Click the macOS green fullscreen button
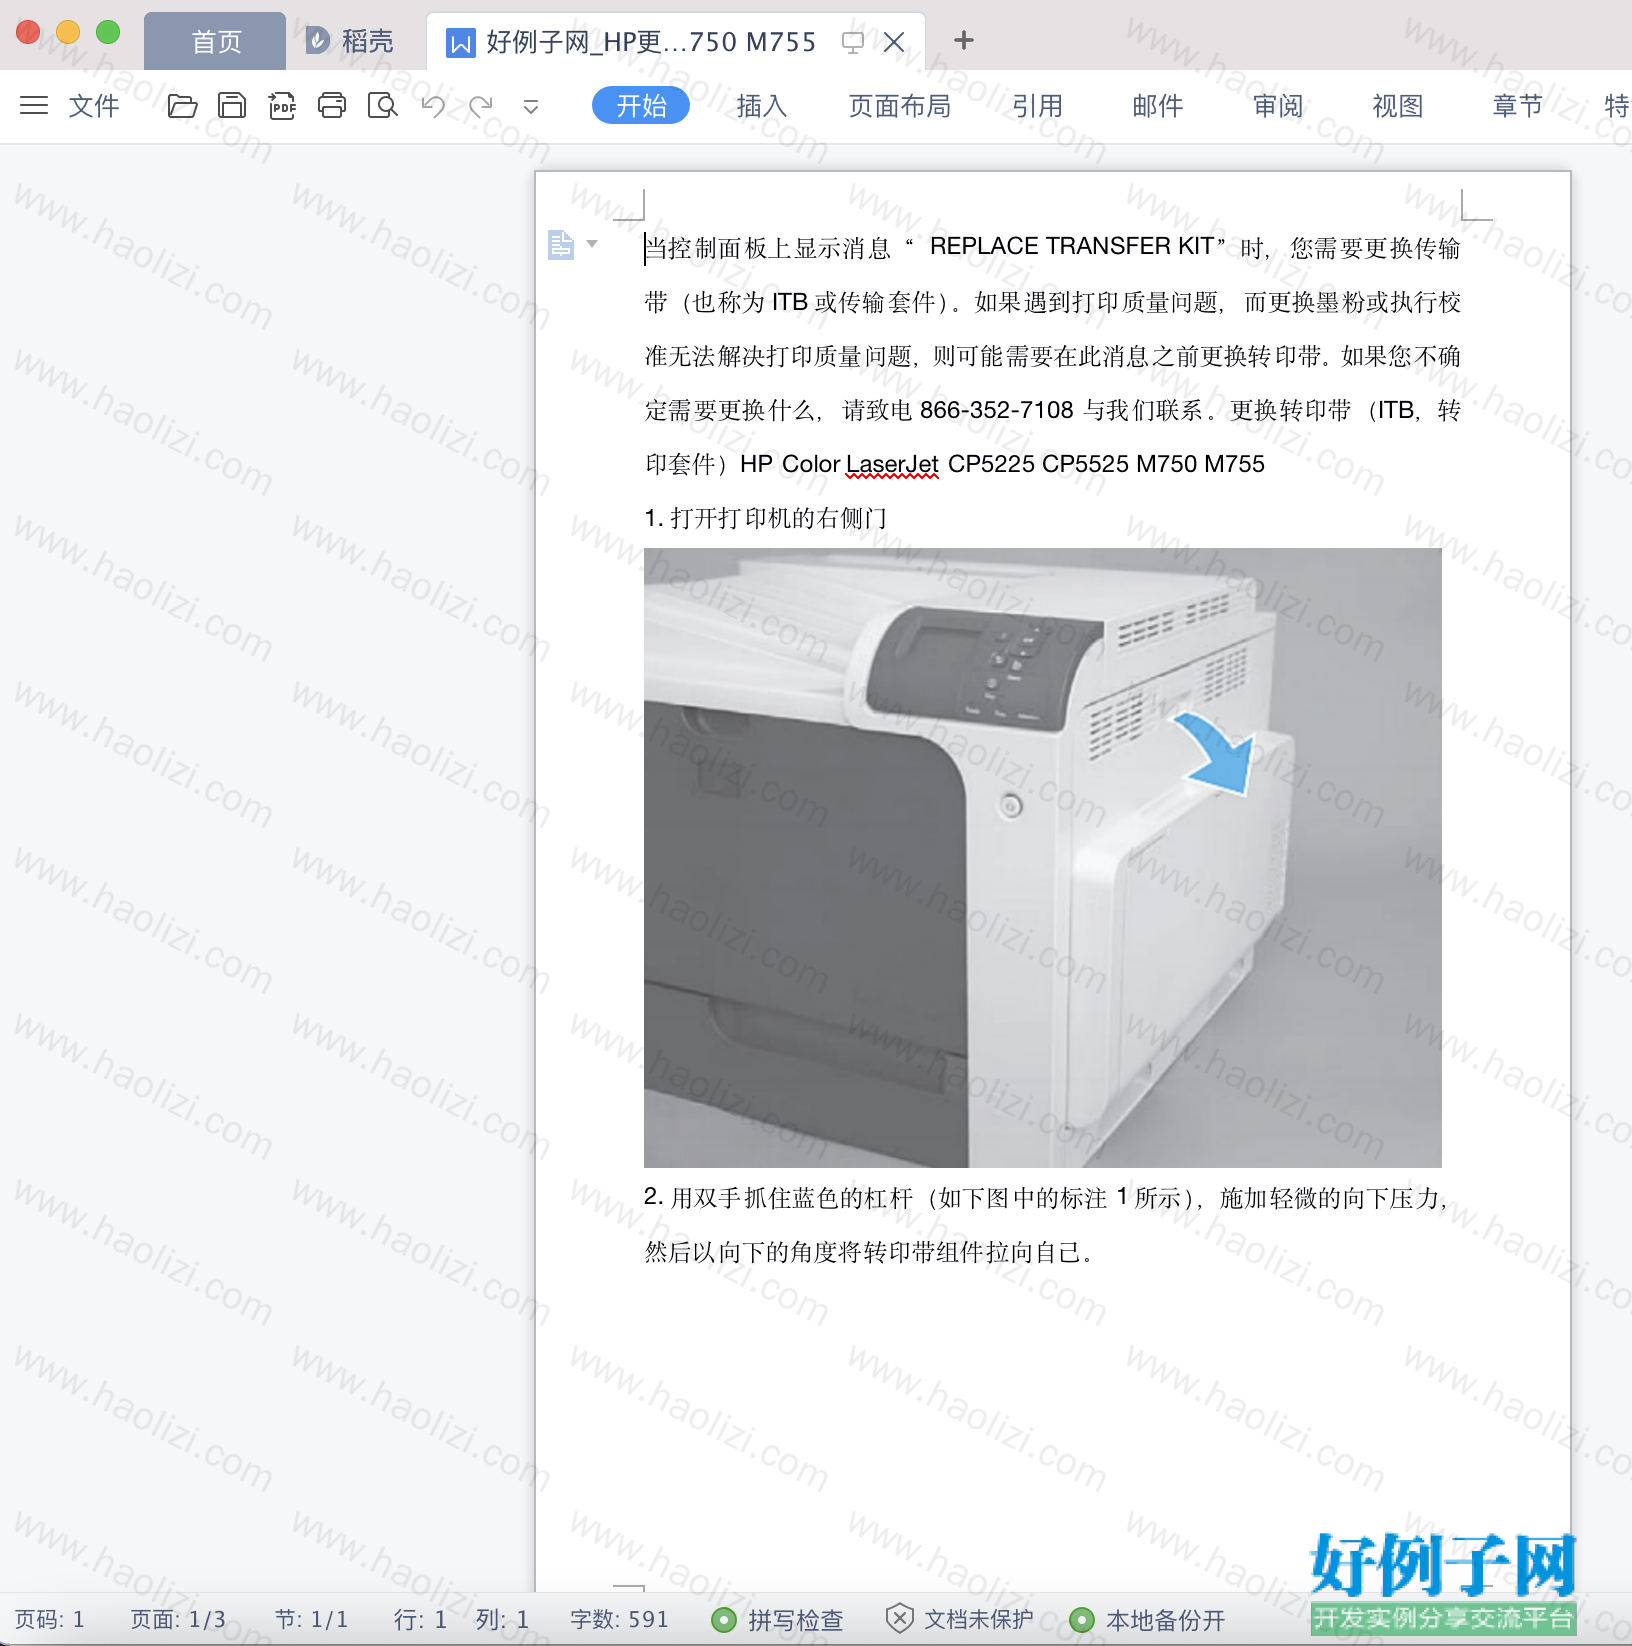 pos(108,32)
